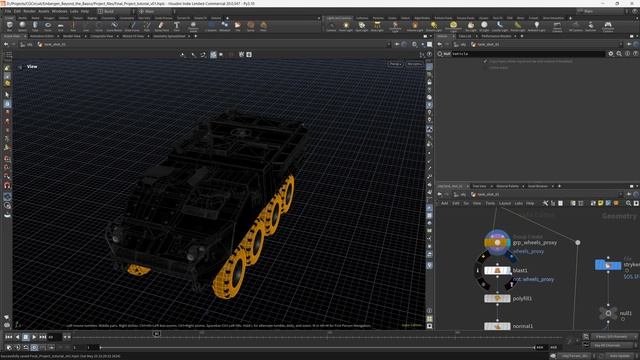The height and width of the screenshot is (360, 640).
Task: Open the Windows menu
Action: coord(59,11)
